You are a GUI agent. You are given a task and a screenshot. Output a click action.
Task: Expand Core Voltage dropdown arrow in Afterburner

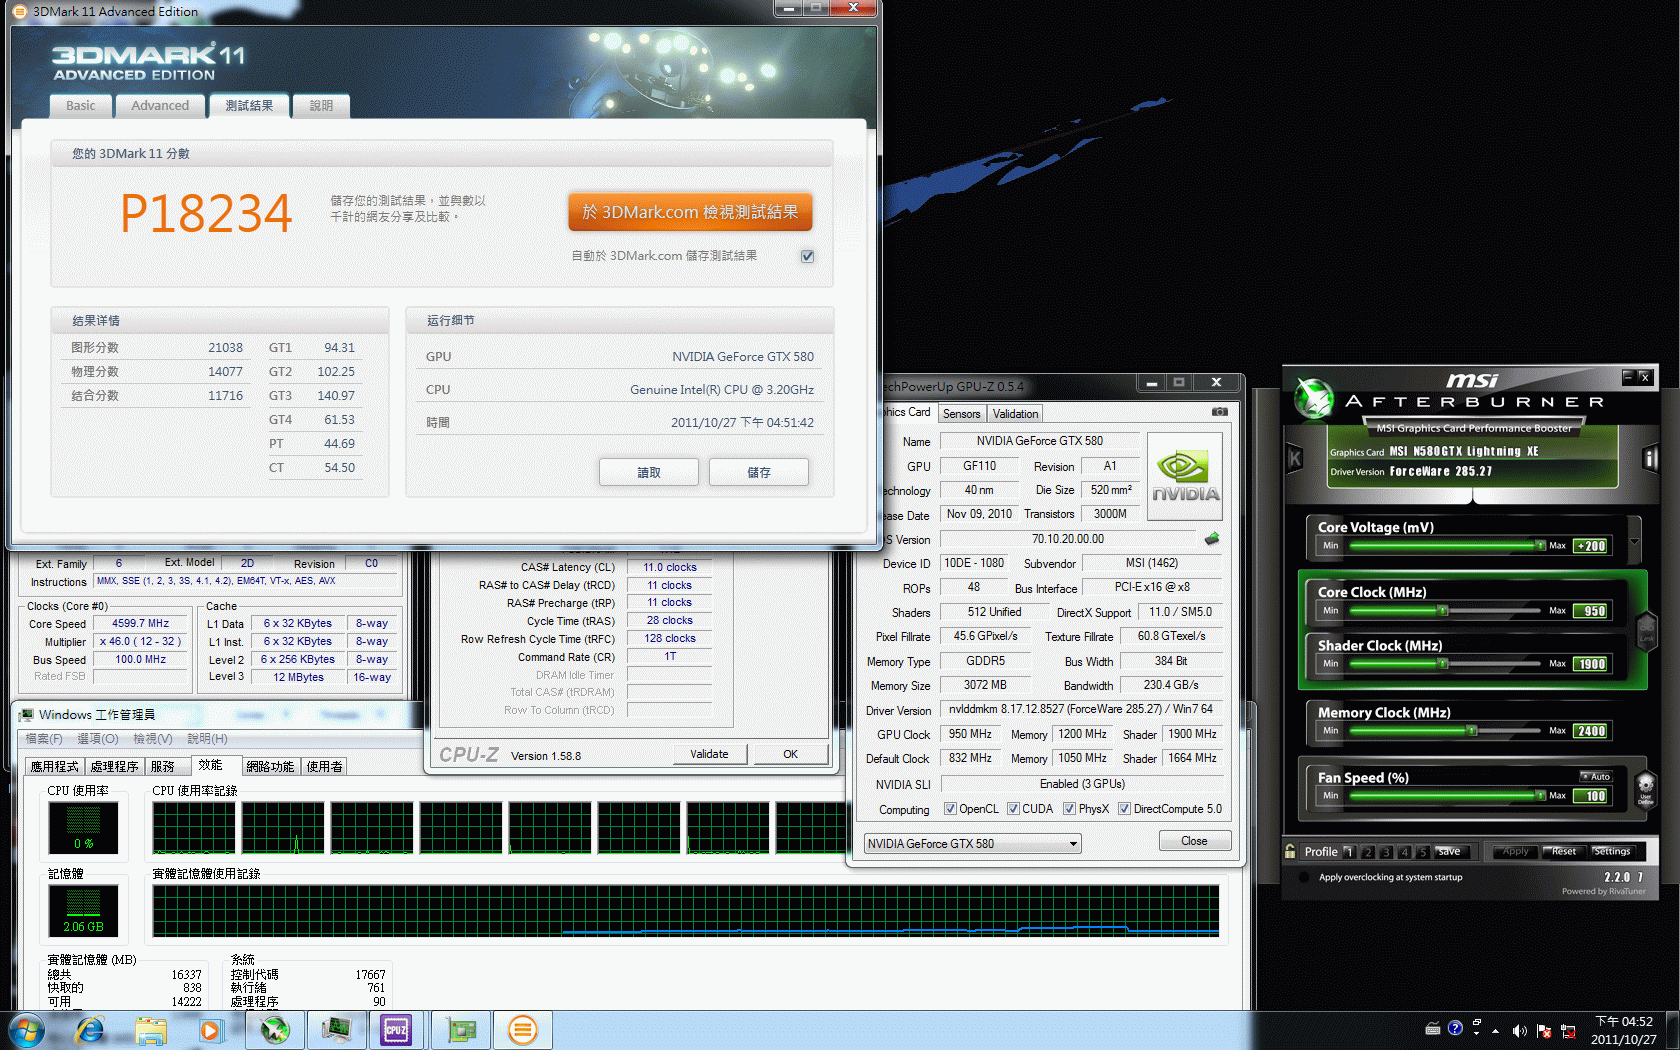coord(1634,543)
